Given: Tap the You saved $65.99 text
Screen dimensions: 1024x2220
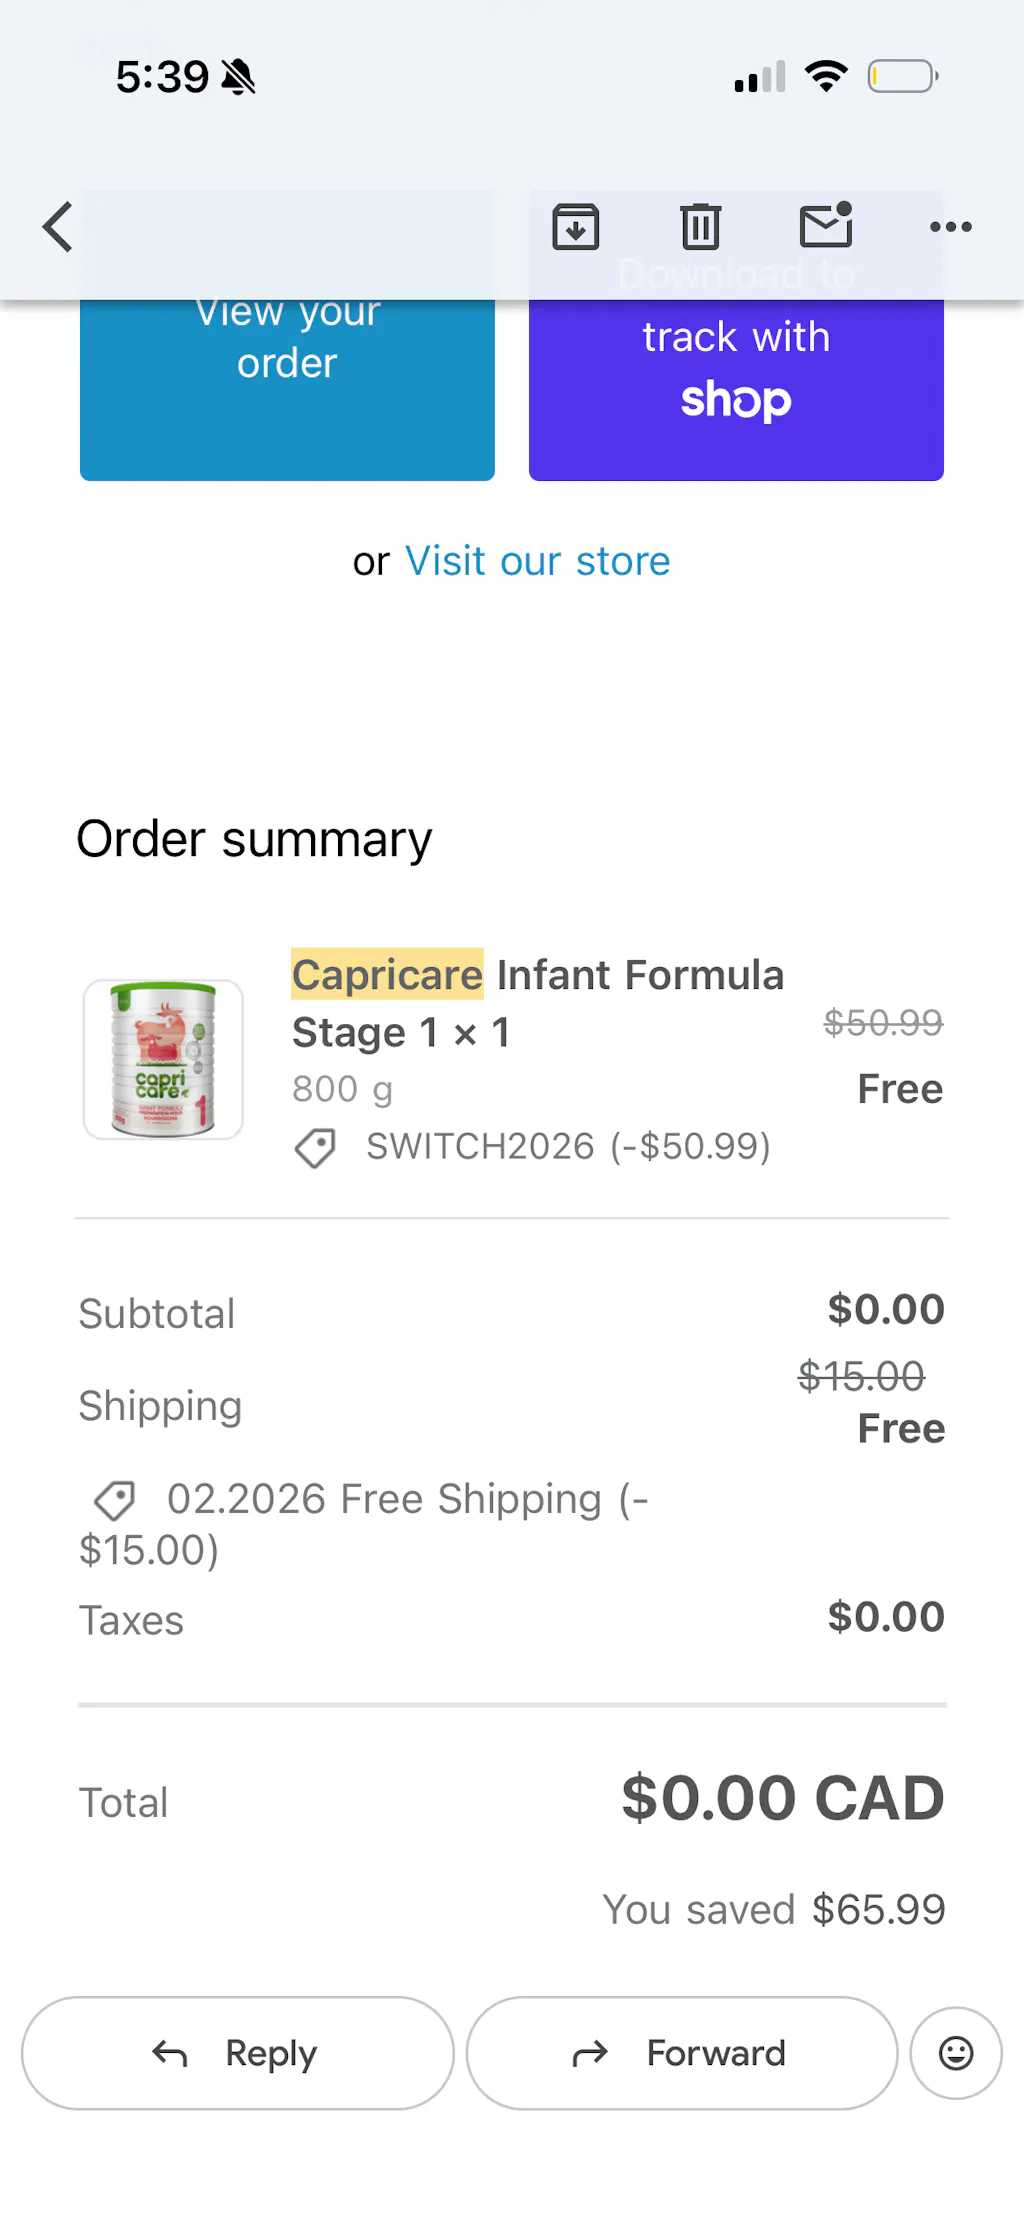Looking at the screenshot, I should coord(773,1910).
